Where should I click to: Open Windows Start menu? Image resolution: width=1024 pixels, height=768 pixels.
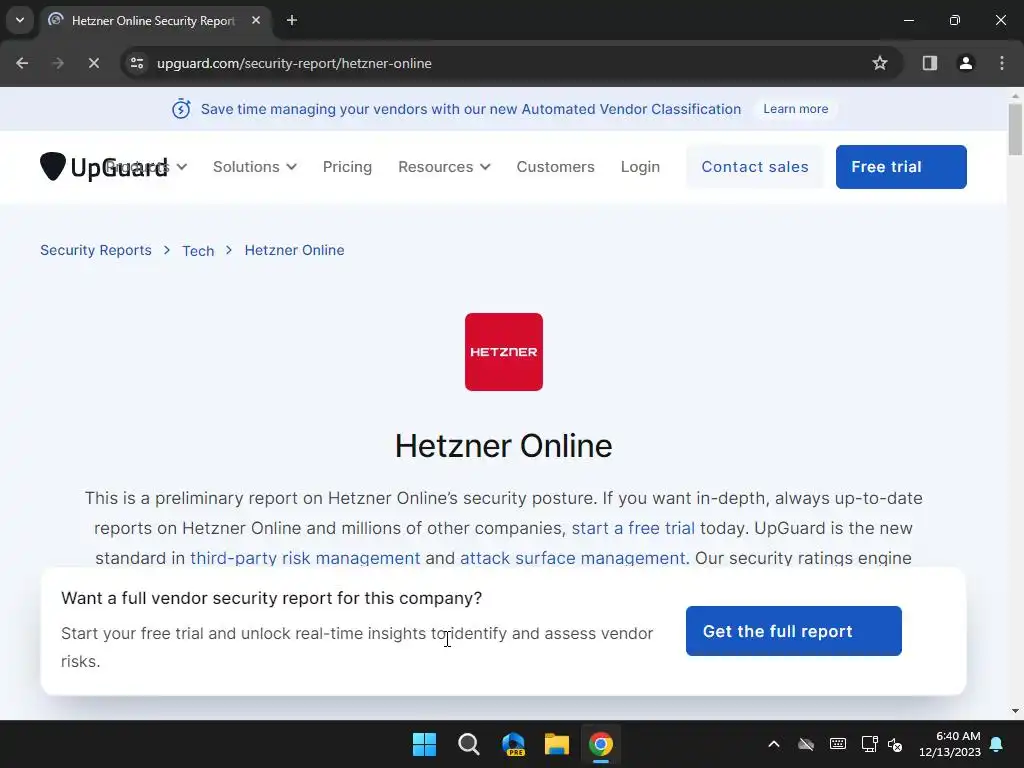pyautogui.click(x=424, y=744)
